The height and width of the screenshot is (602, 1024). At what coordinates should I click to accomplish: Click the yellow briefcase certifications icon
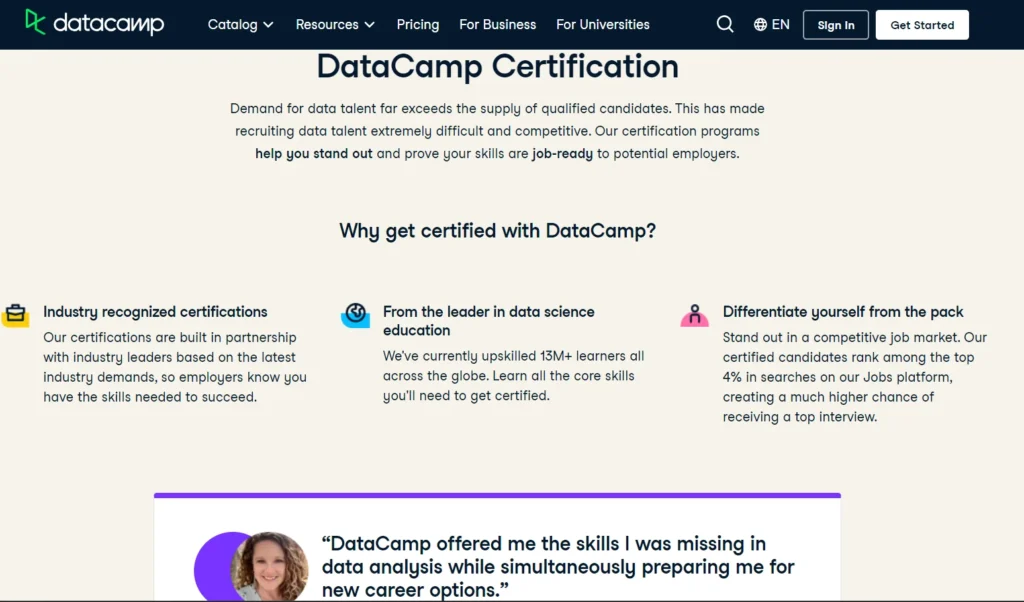click(16, 314)
